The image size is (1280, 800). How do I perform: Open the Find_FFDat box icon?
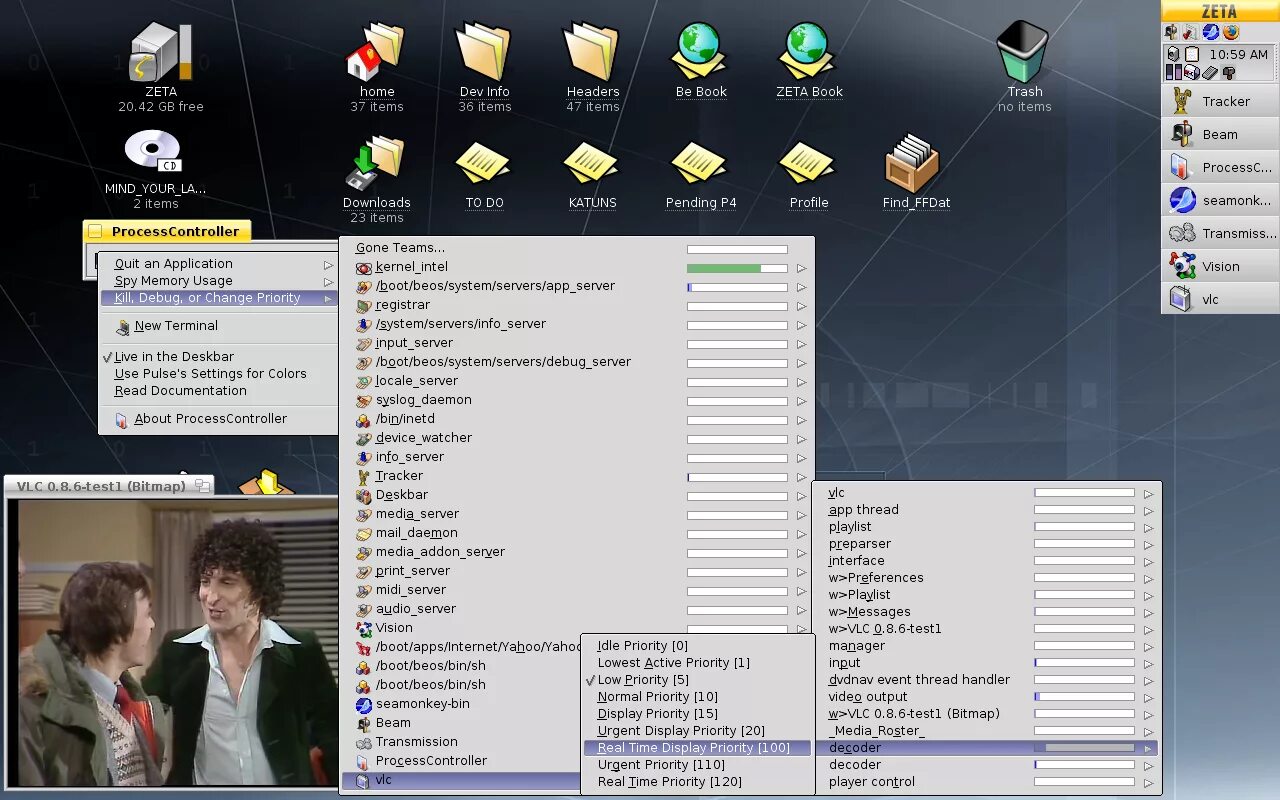(x=914, y=164)
